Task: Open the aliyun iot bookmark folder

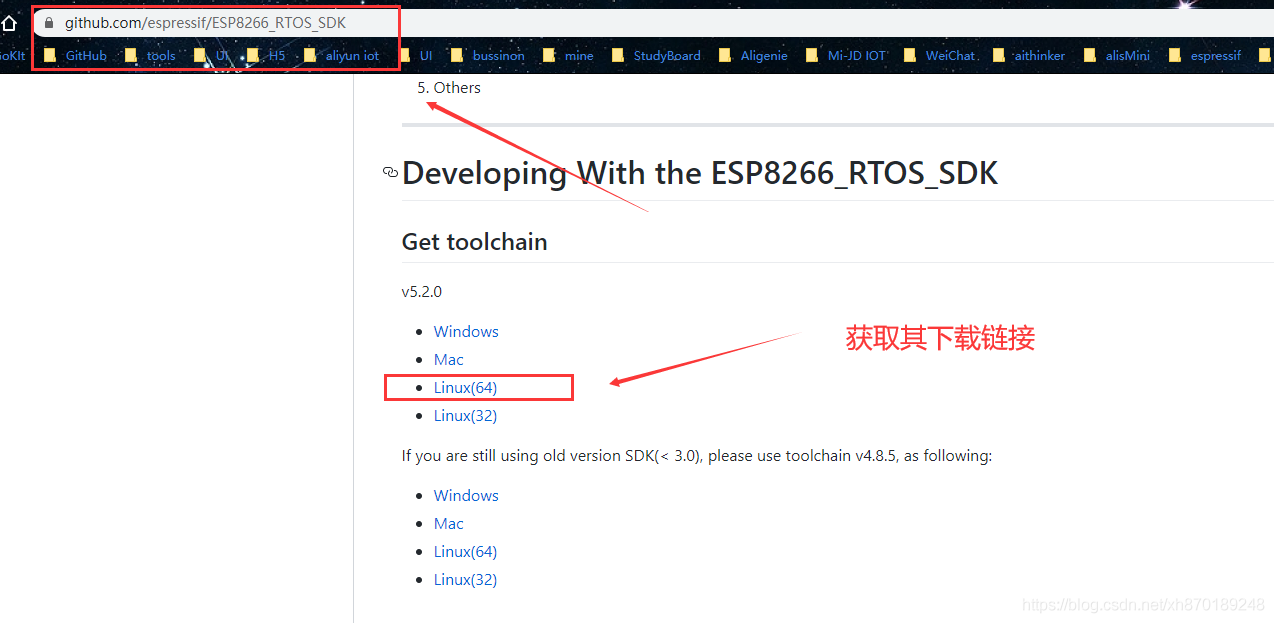Action: tap(342, 56)
